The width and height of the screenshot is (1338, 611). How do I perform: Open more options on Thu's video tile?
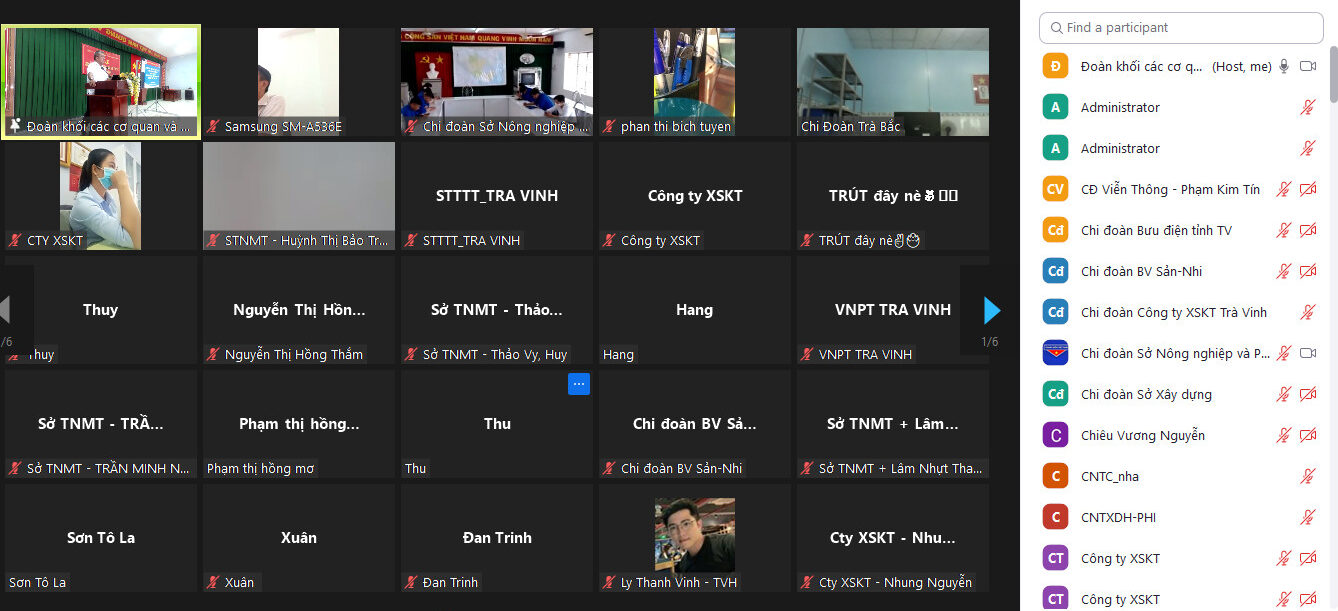[578, 384]
